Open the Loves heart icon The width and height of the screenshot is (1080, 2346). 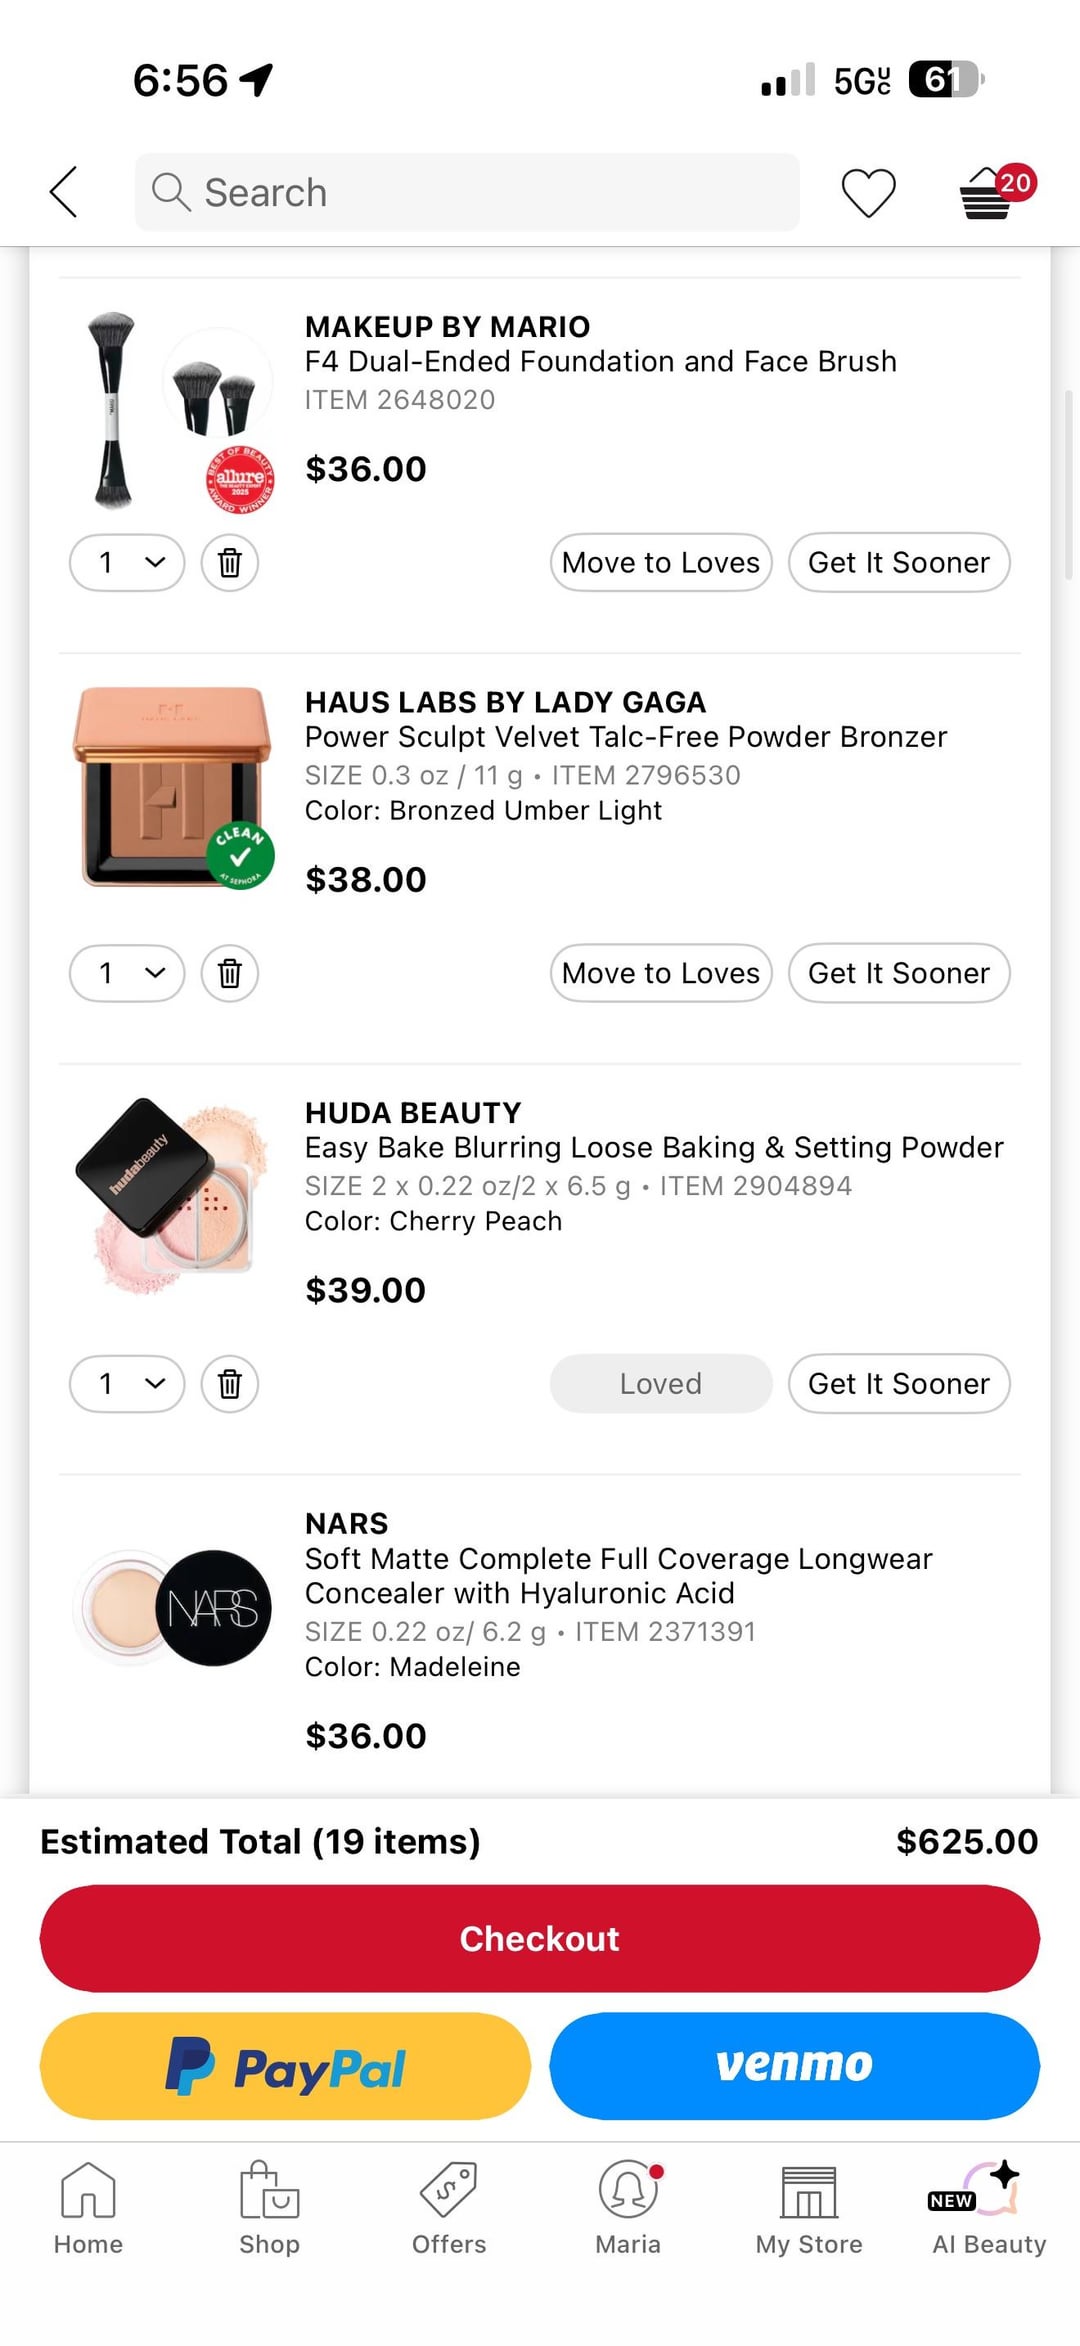click(x=868, y=192)
